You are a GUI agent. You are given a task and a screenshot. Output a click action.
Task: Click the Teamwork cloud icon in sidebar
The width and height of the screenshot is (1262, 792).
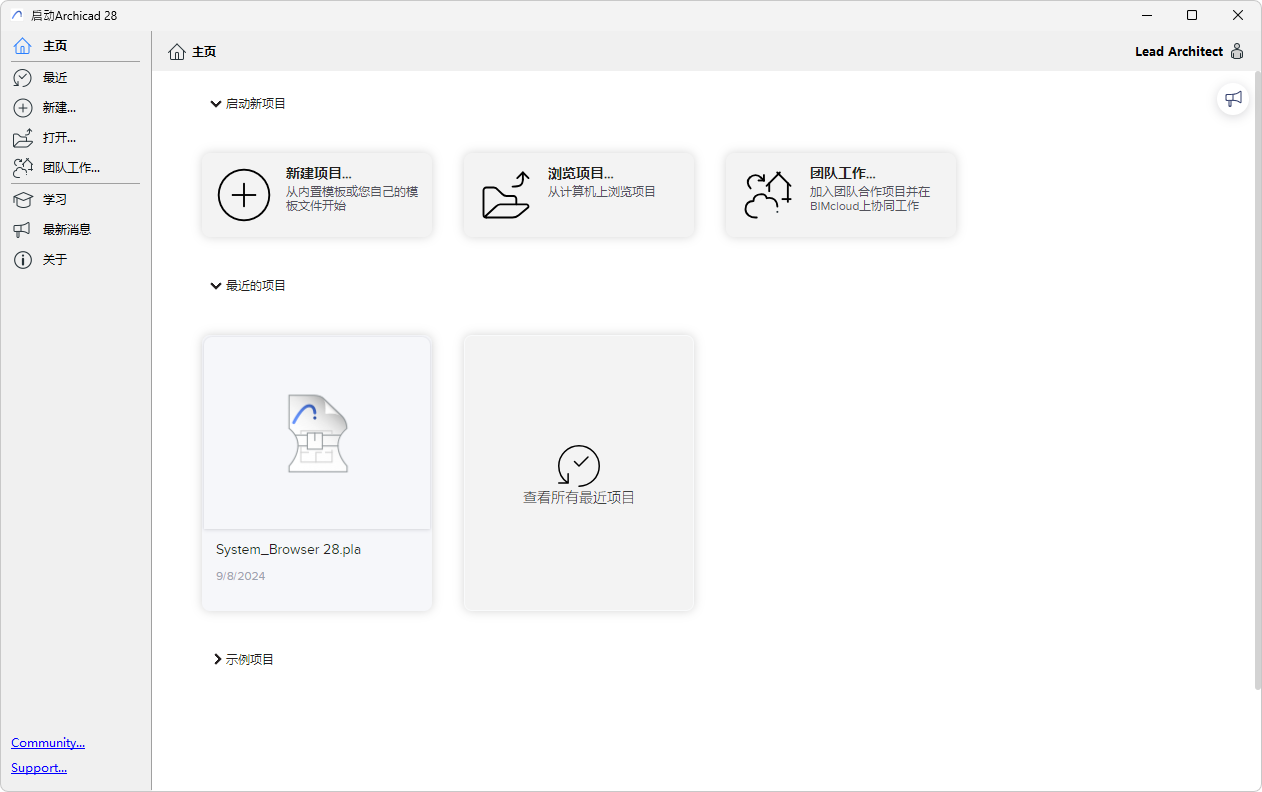22,168
